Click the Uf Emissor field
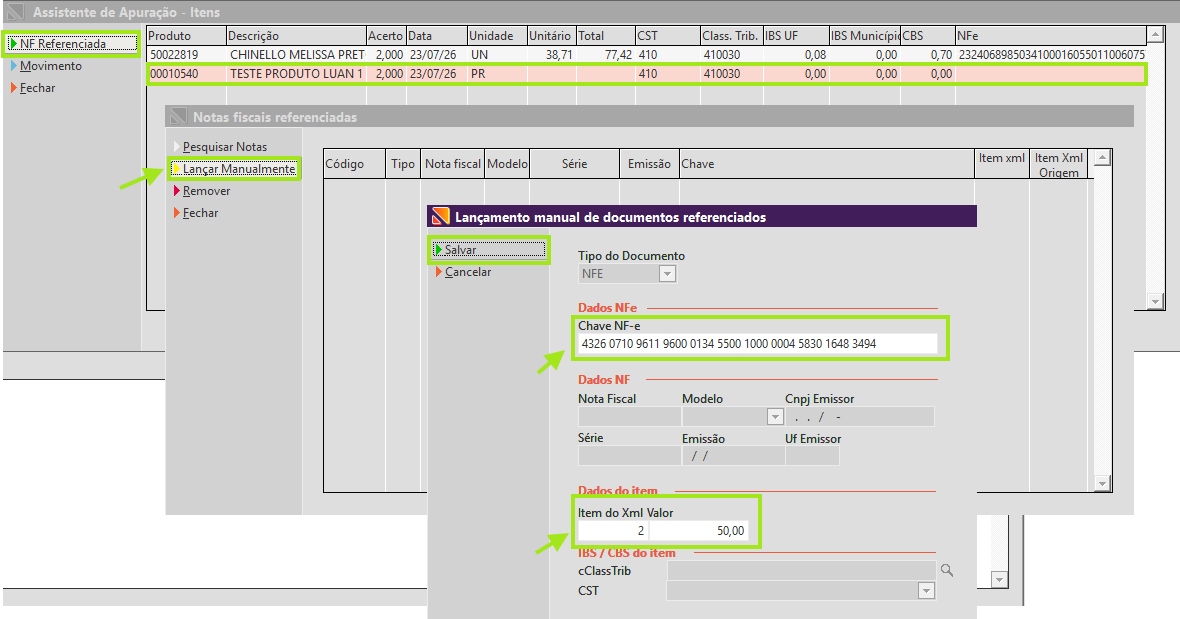The image size is (1180, 619). coord(812,456)
